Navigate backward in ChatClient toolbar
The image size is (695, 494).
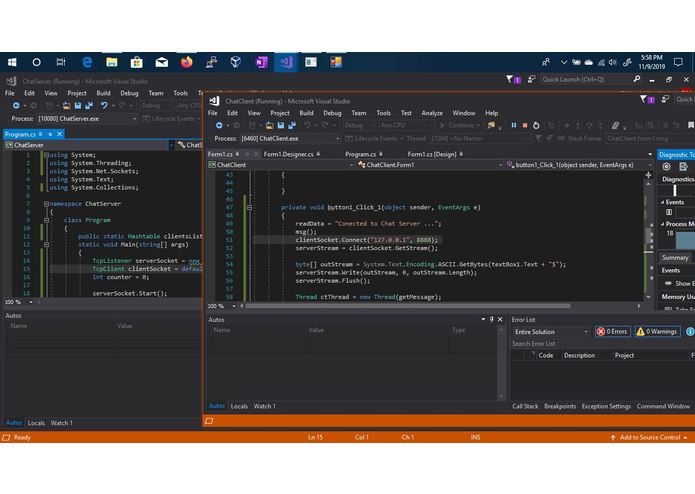pos(219,125)
